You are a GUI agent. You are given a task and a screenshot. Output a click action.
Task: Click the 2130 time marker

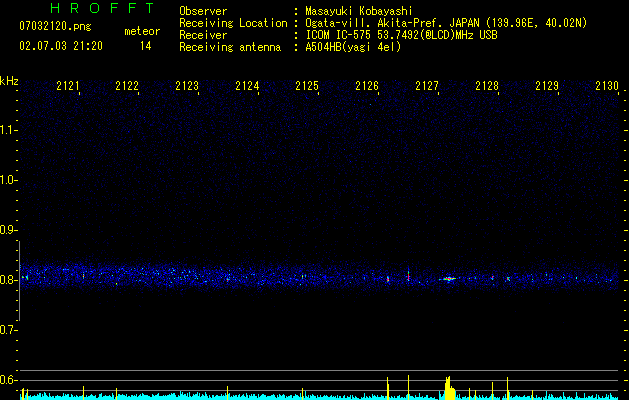[607, 85]
